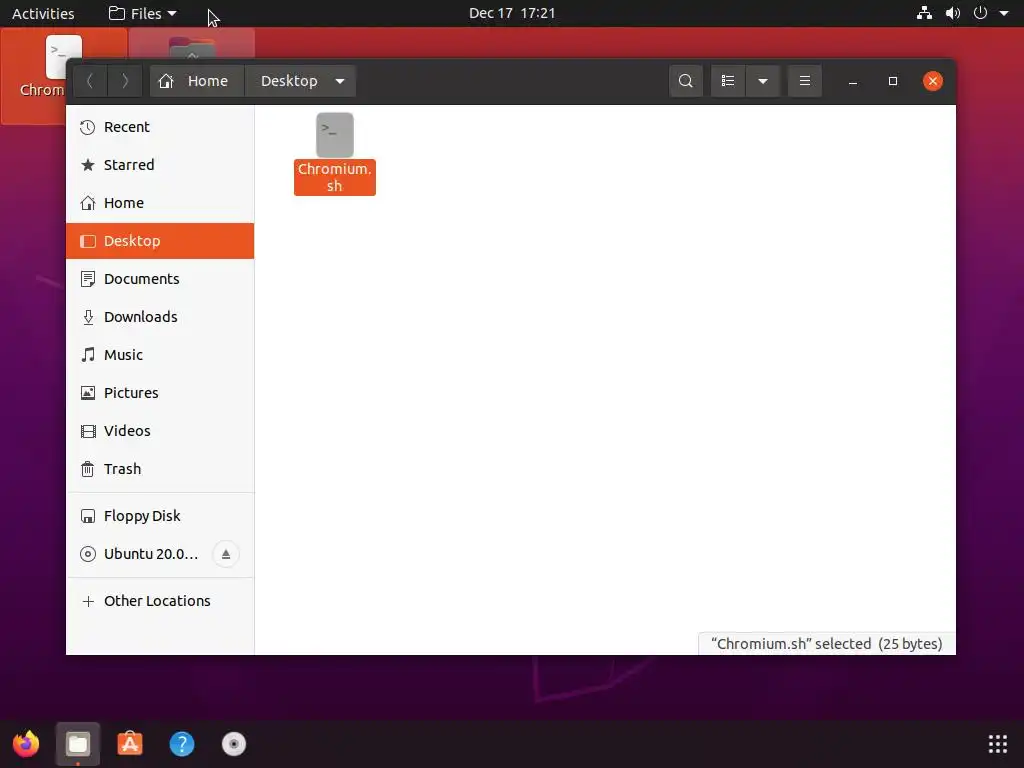Open Pictures folder in sidebar
Image resolution: width=1024 pixels, height=768 pixels.
(160, 392)
